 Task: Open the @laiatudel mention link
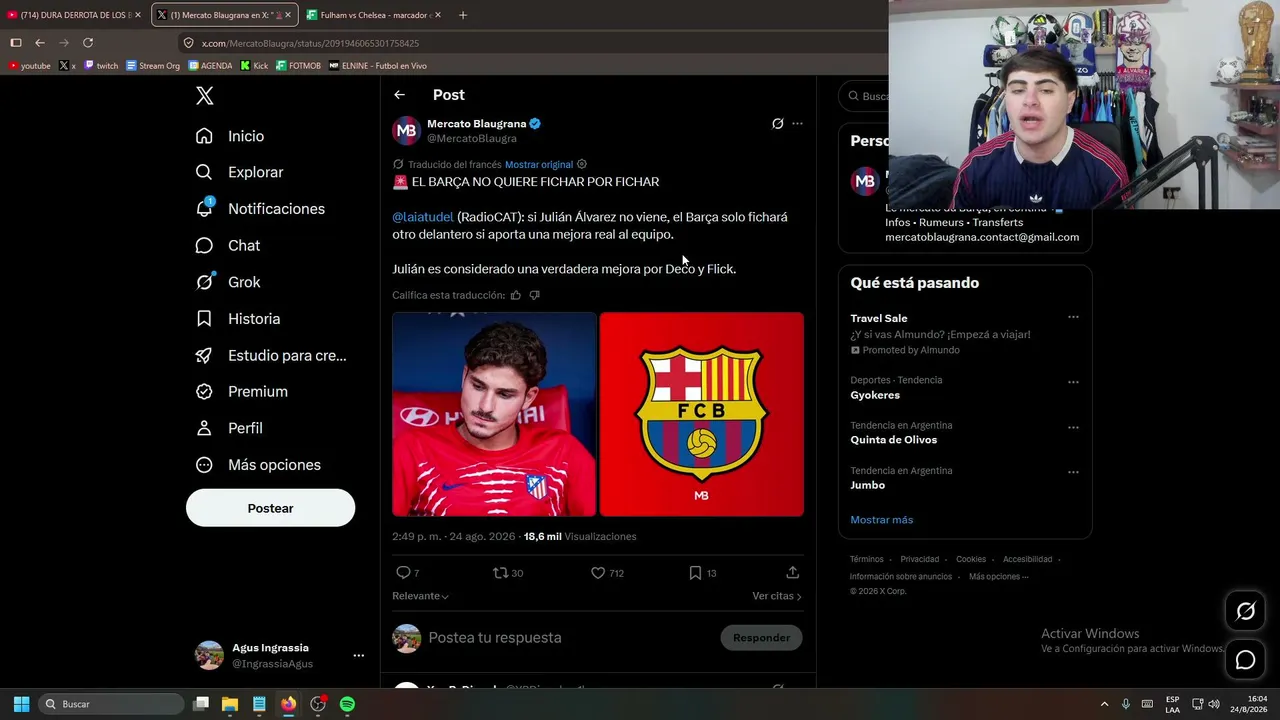point(423,217)
